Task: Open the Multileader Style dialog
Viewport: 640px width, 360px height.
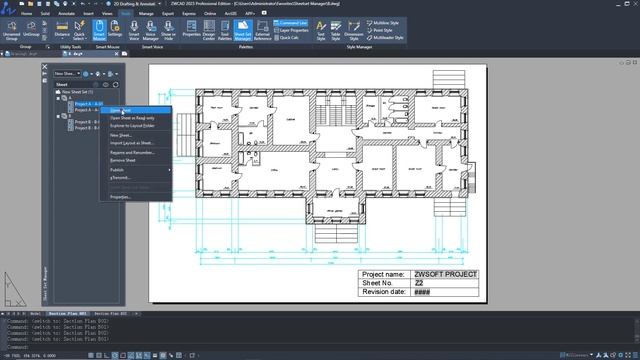Action: pos(385,38)
